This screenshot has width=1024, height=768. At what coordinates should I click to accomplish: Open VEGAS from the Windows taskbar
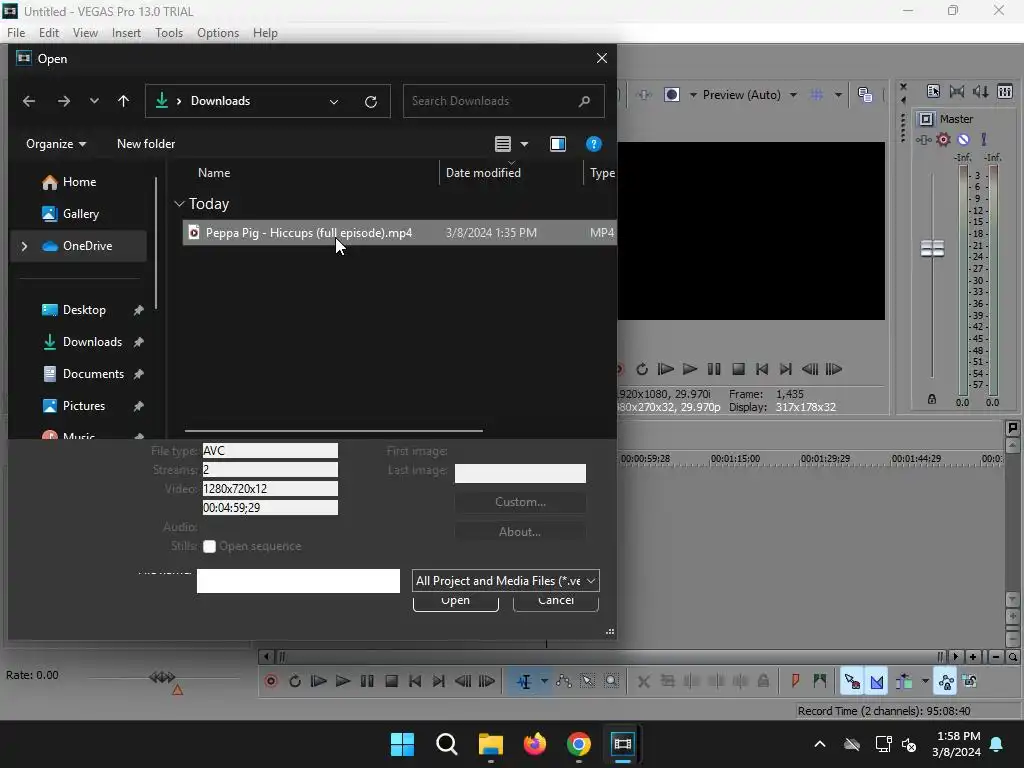tap(622, 744)
